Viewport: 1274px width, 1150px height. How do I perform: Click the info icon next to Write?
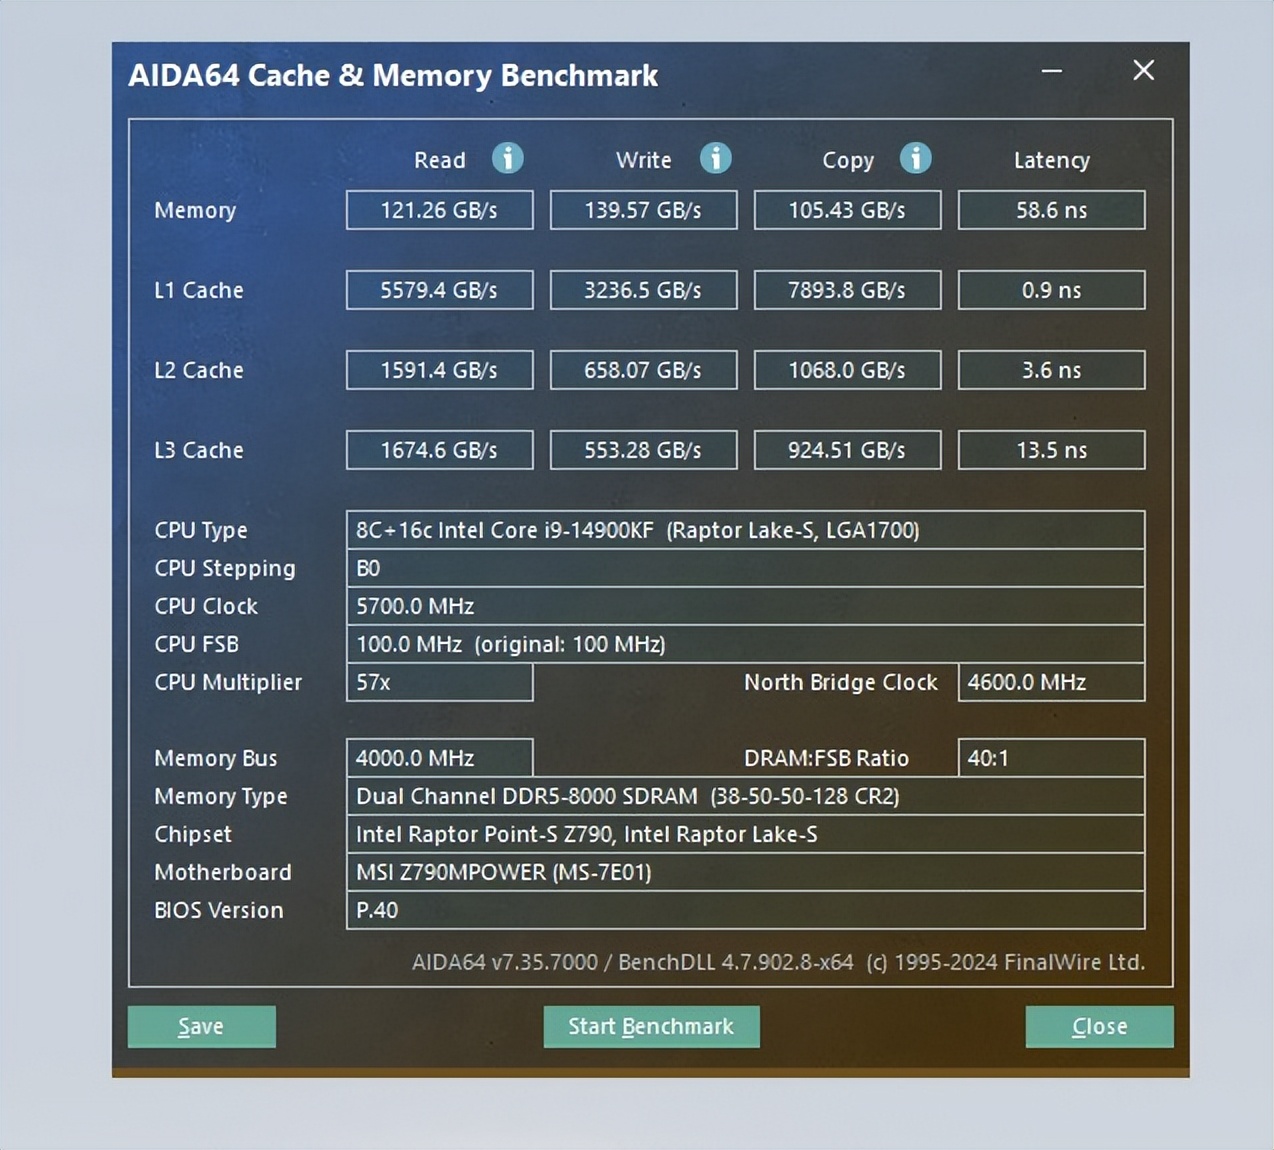click(715, 158)
